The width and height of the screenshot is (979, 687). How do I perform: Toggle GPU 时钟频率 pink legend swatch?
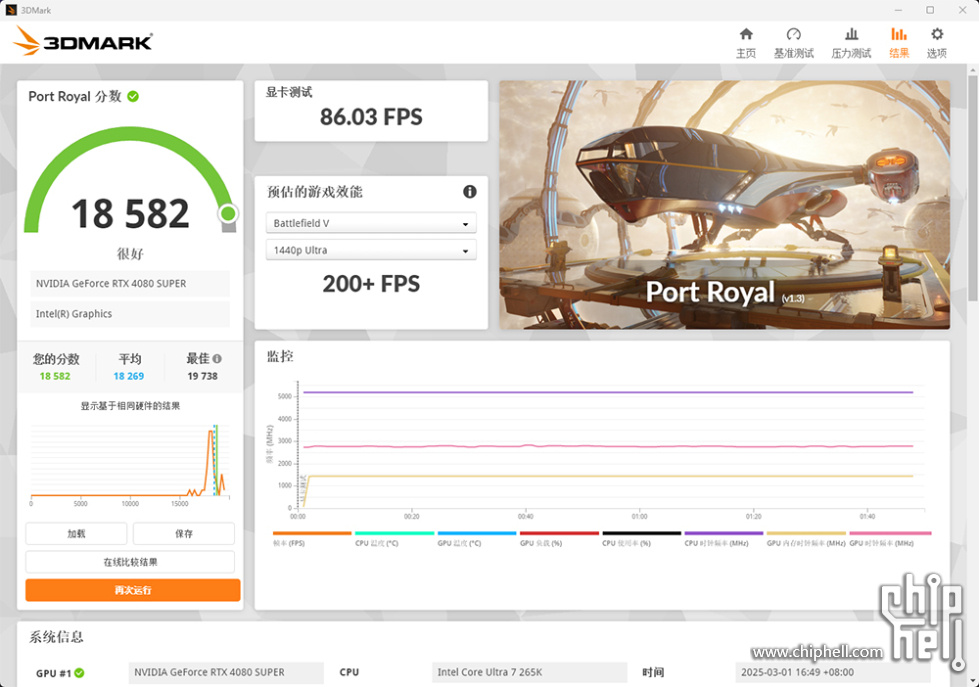click(890, 533)
